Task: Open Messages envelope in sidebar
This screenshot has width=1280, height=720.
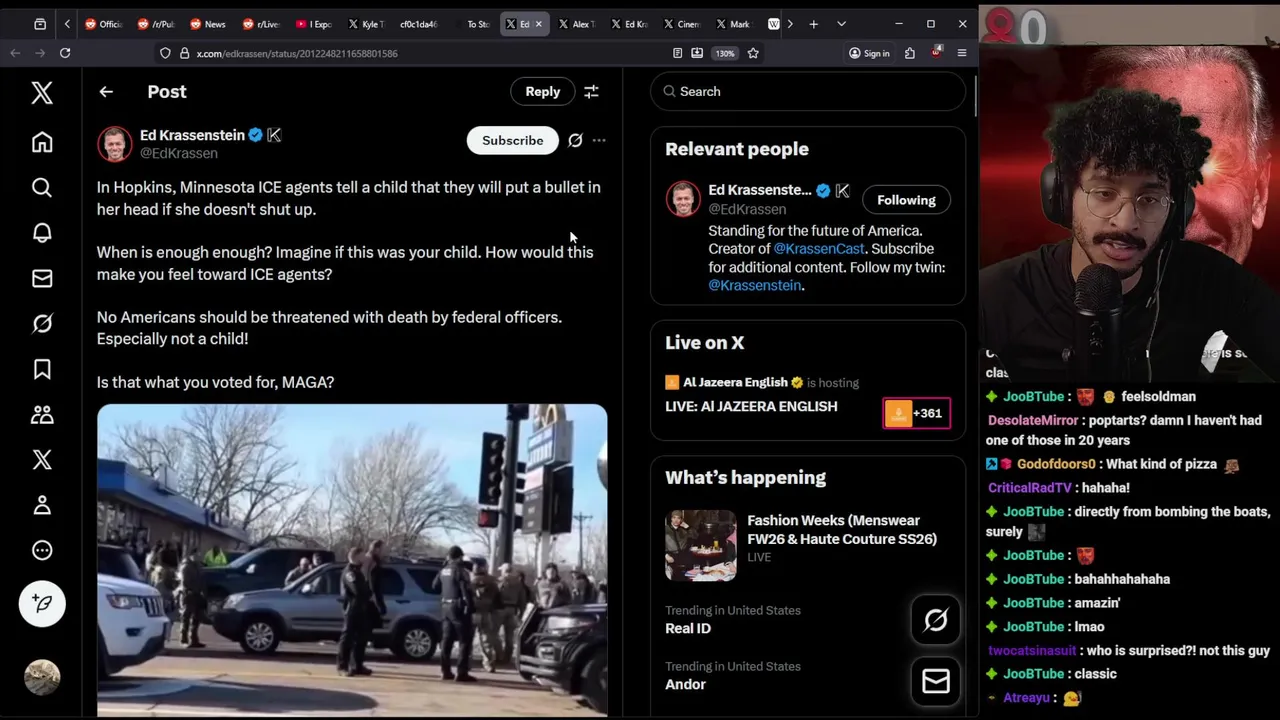Action: pos(42,278)
